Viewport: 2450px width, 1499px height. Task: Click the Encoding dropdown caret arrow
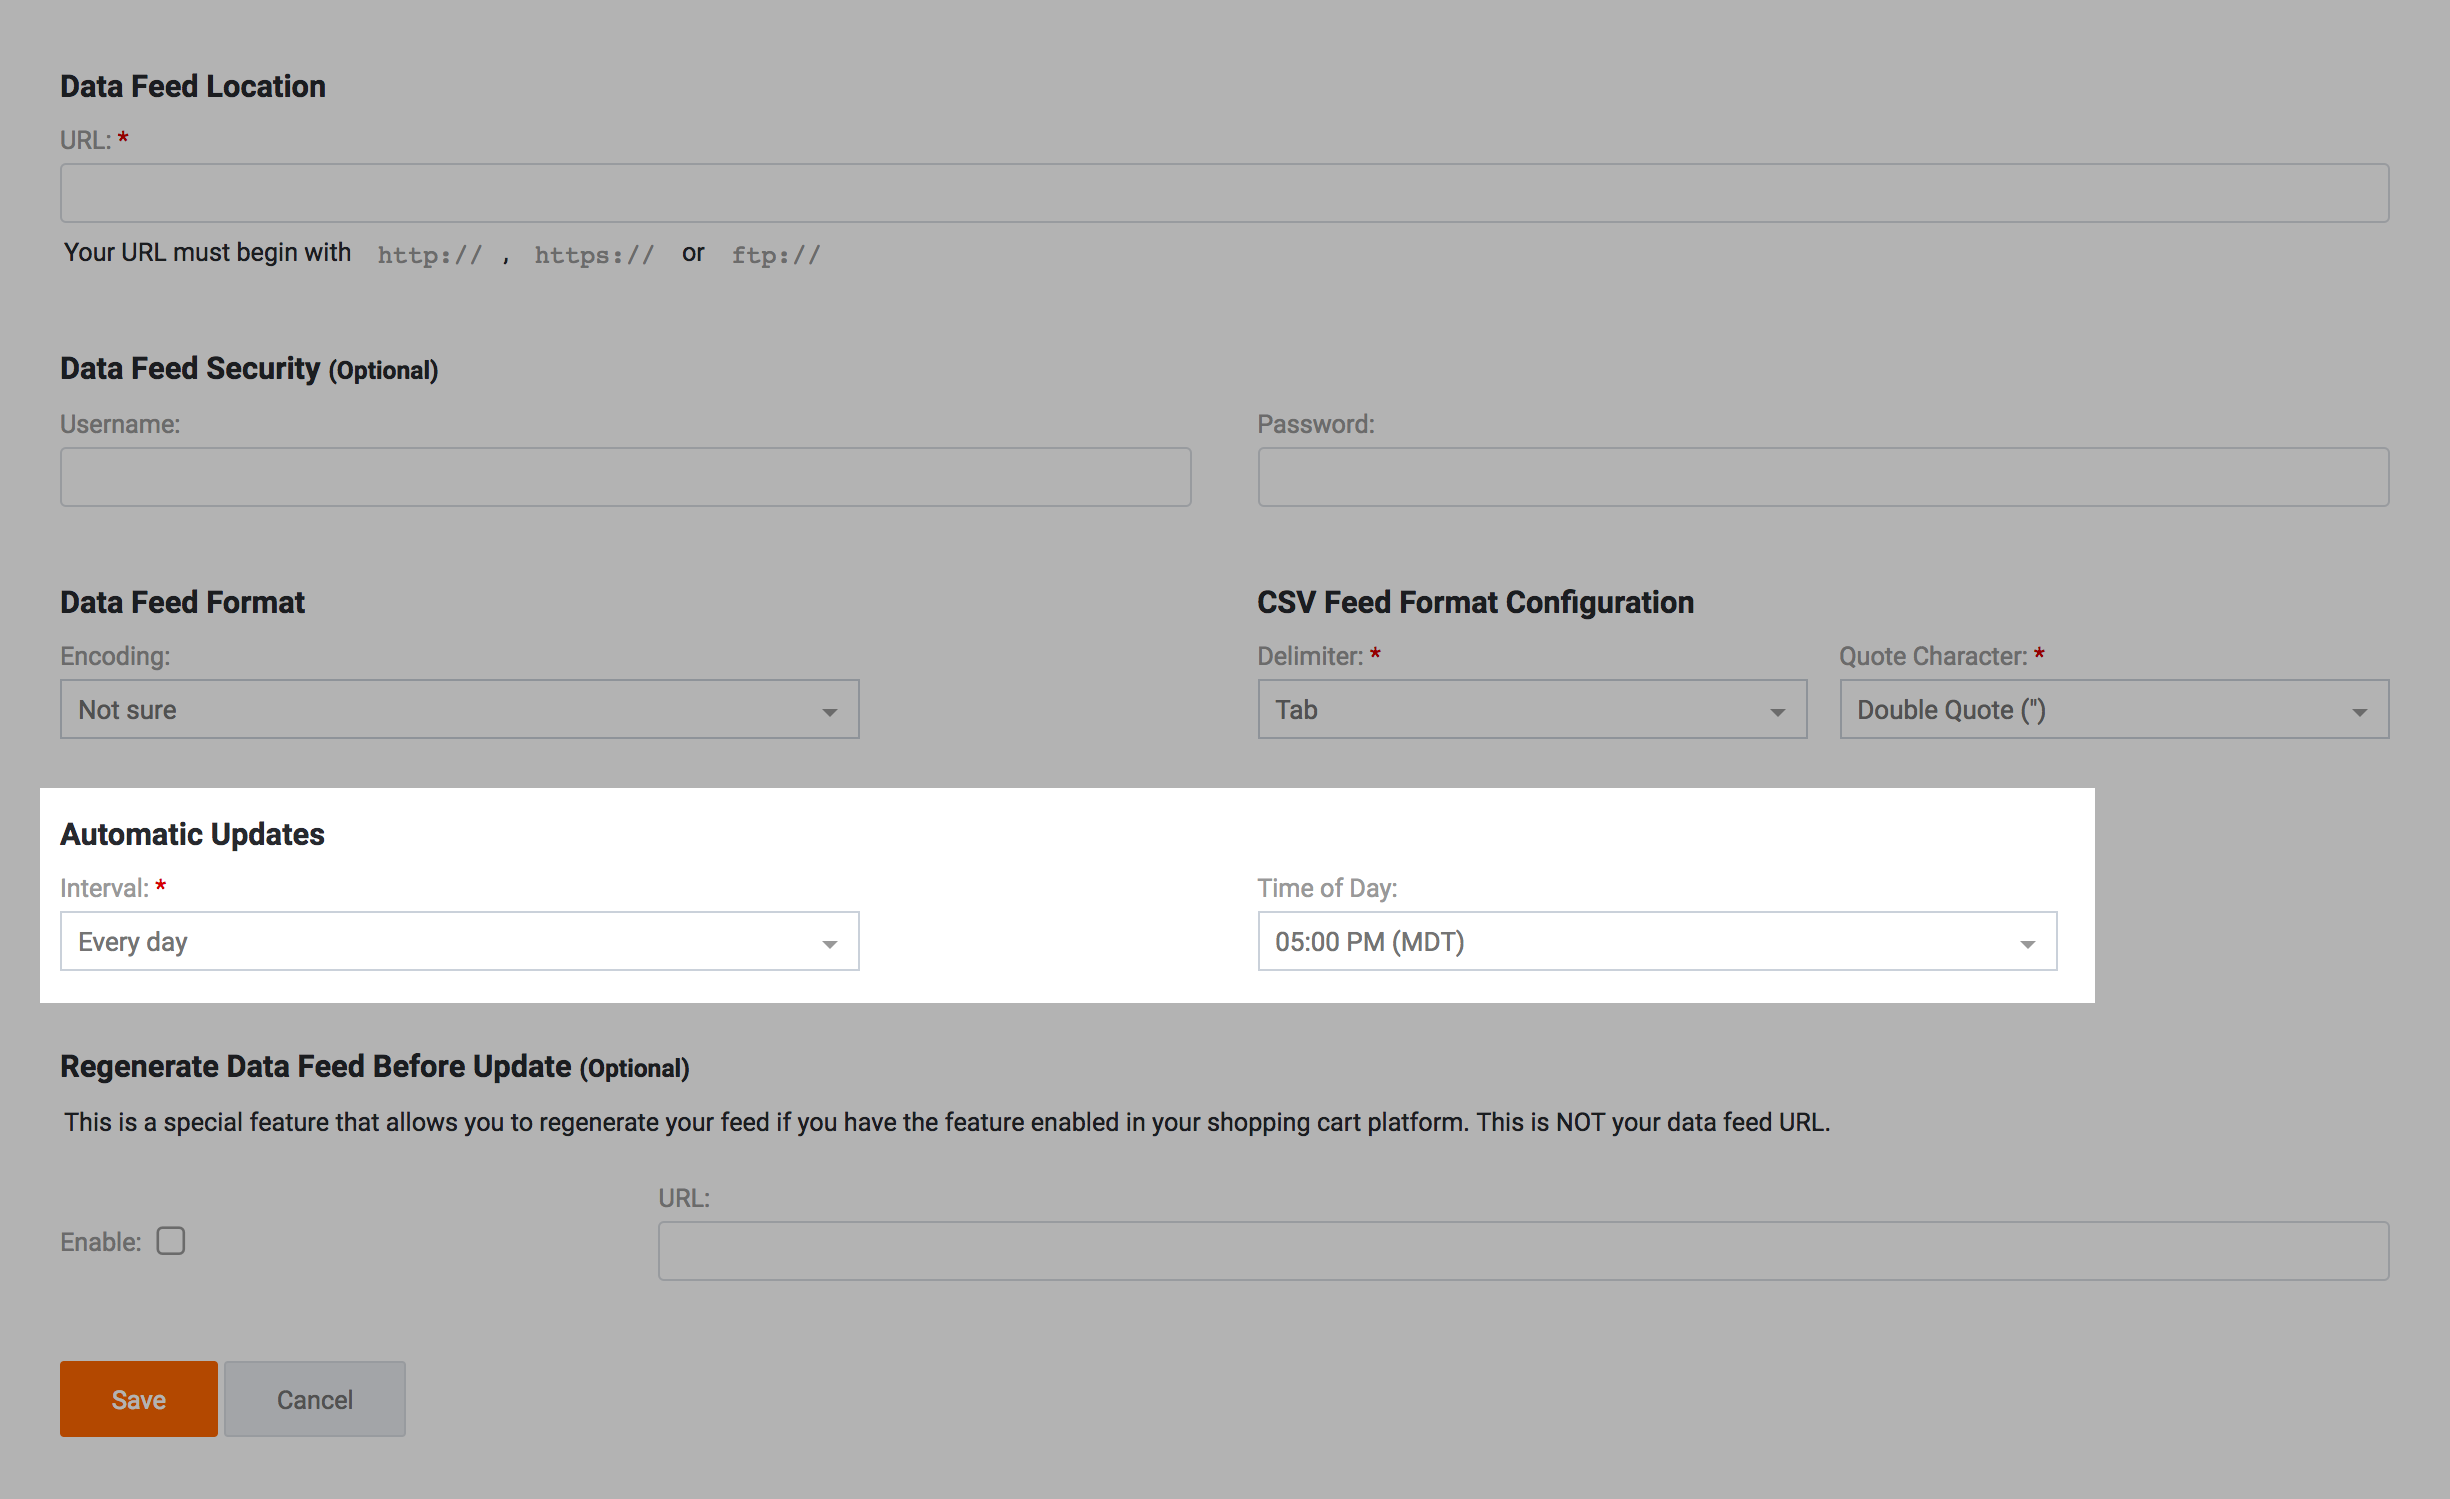[829, 712]
